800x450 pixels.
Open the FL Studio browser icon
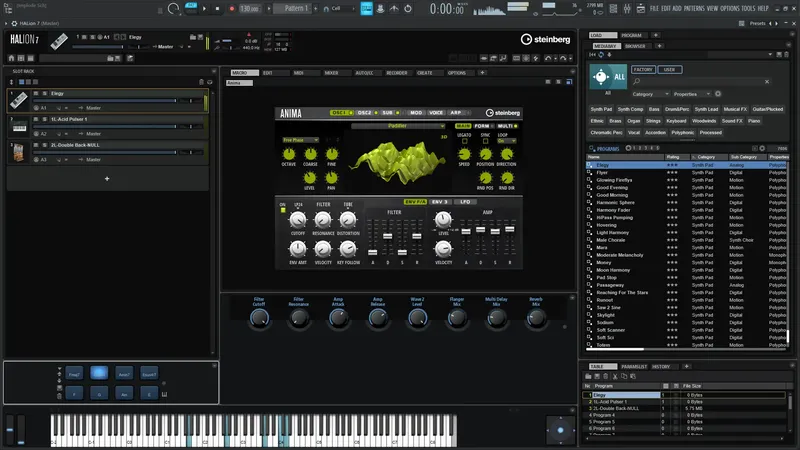(640, 9)
